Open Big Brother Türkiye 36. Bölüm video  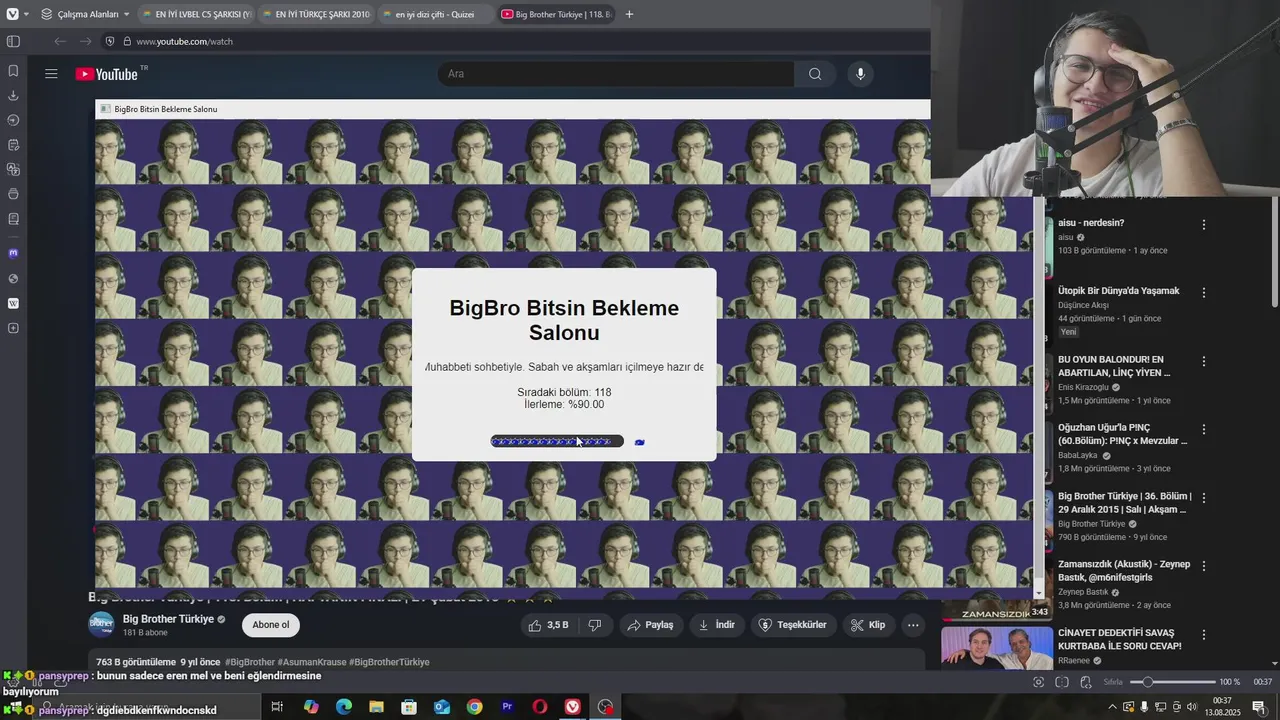[1125, 503]
